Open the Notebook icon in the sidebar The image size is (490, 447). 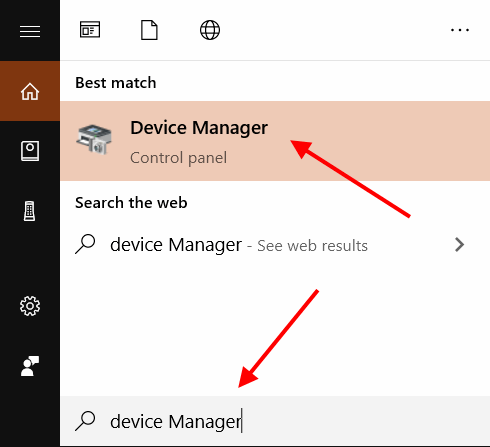tap(30, 151)
